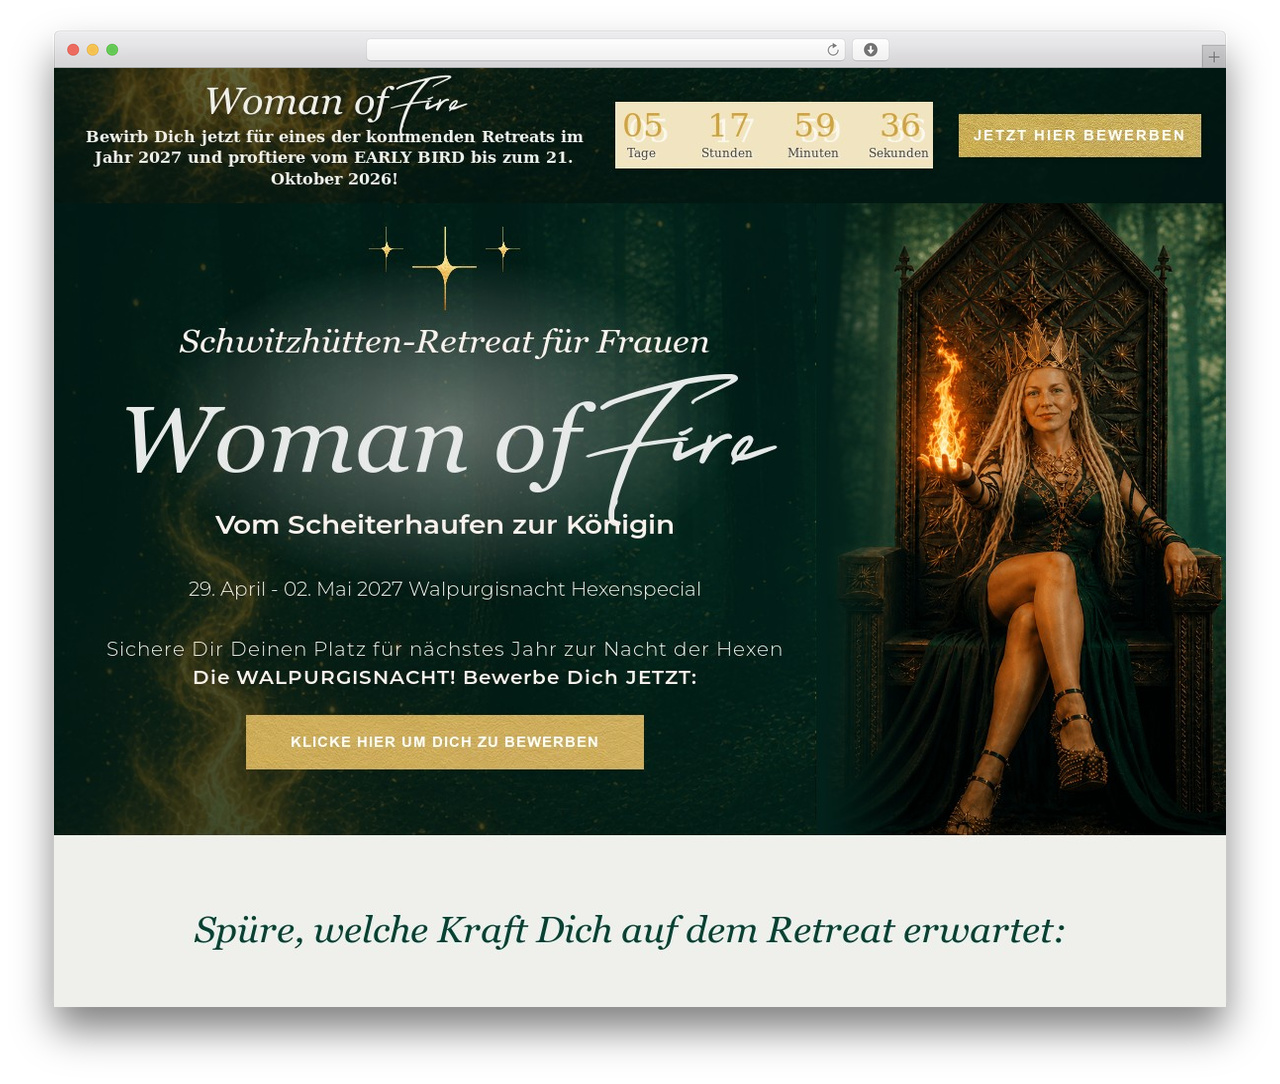Click the early bird announcement text in header
Viewport: 1280px width, 1084px height.
tap(334, 157)
